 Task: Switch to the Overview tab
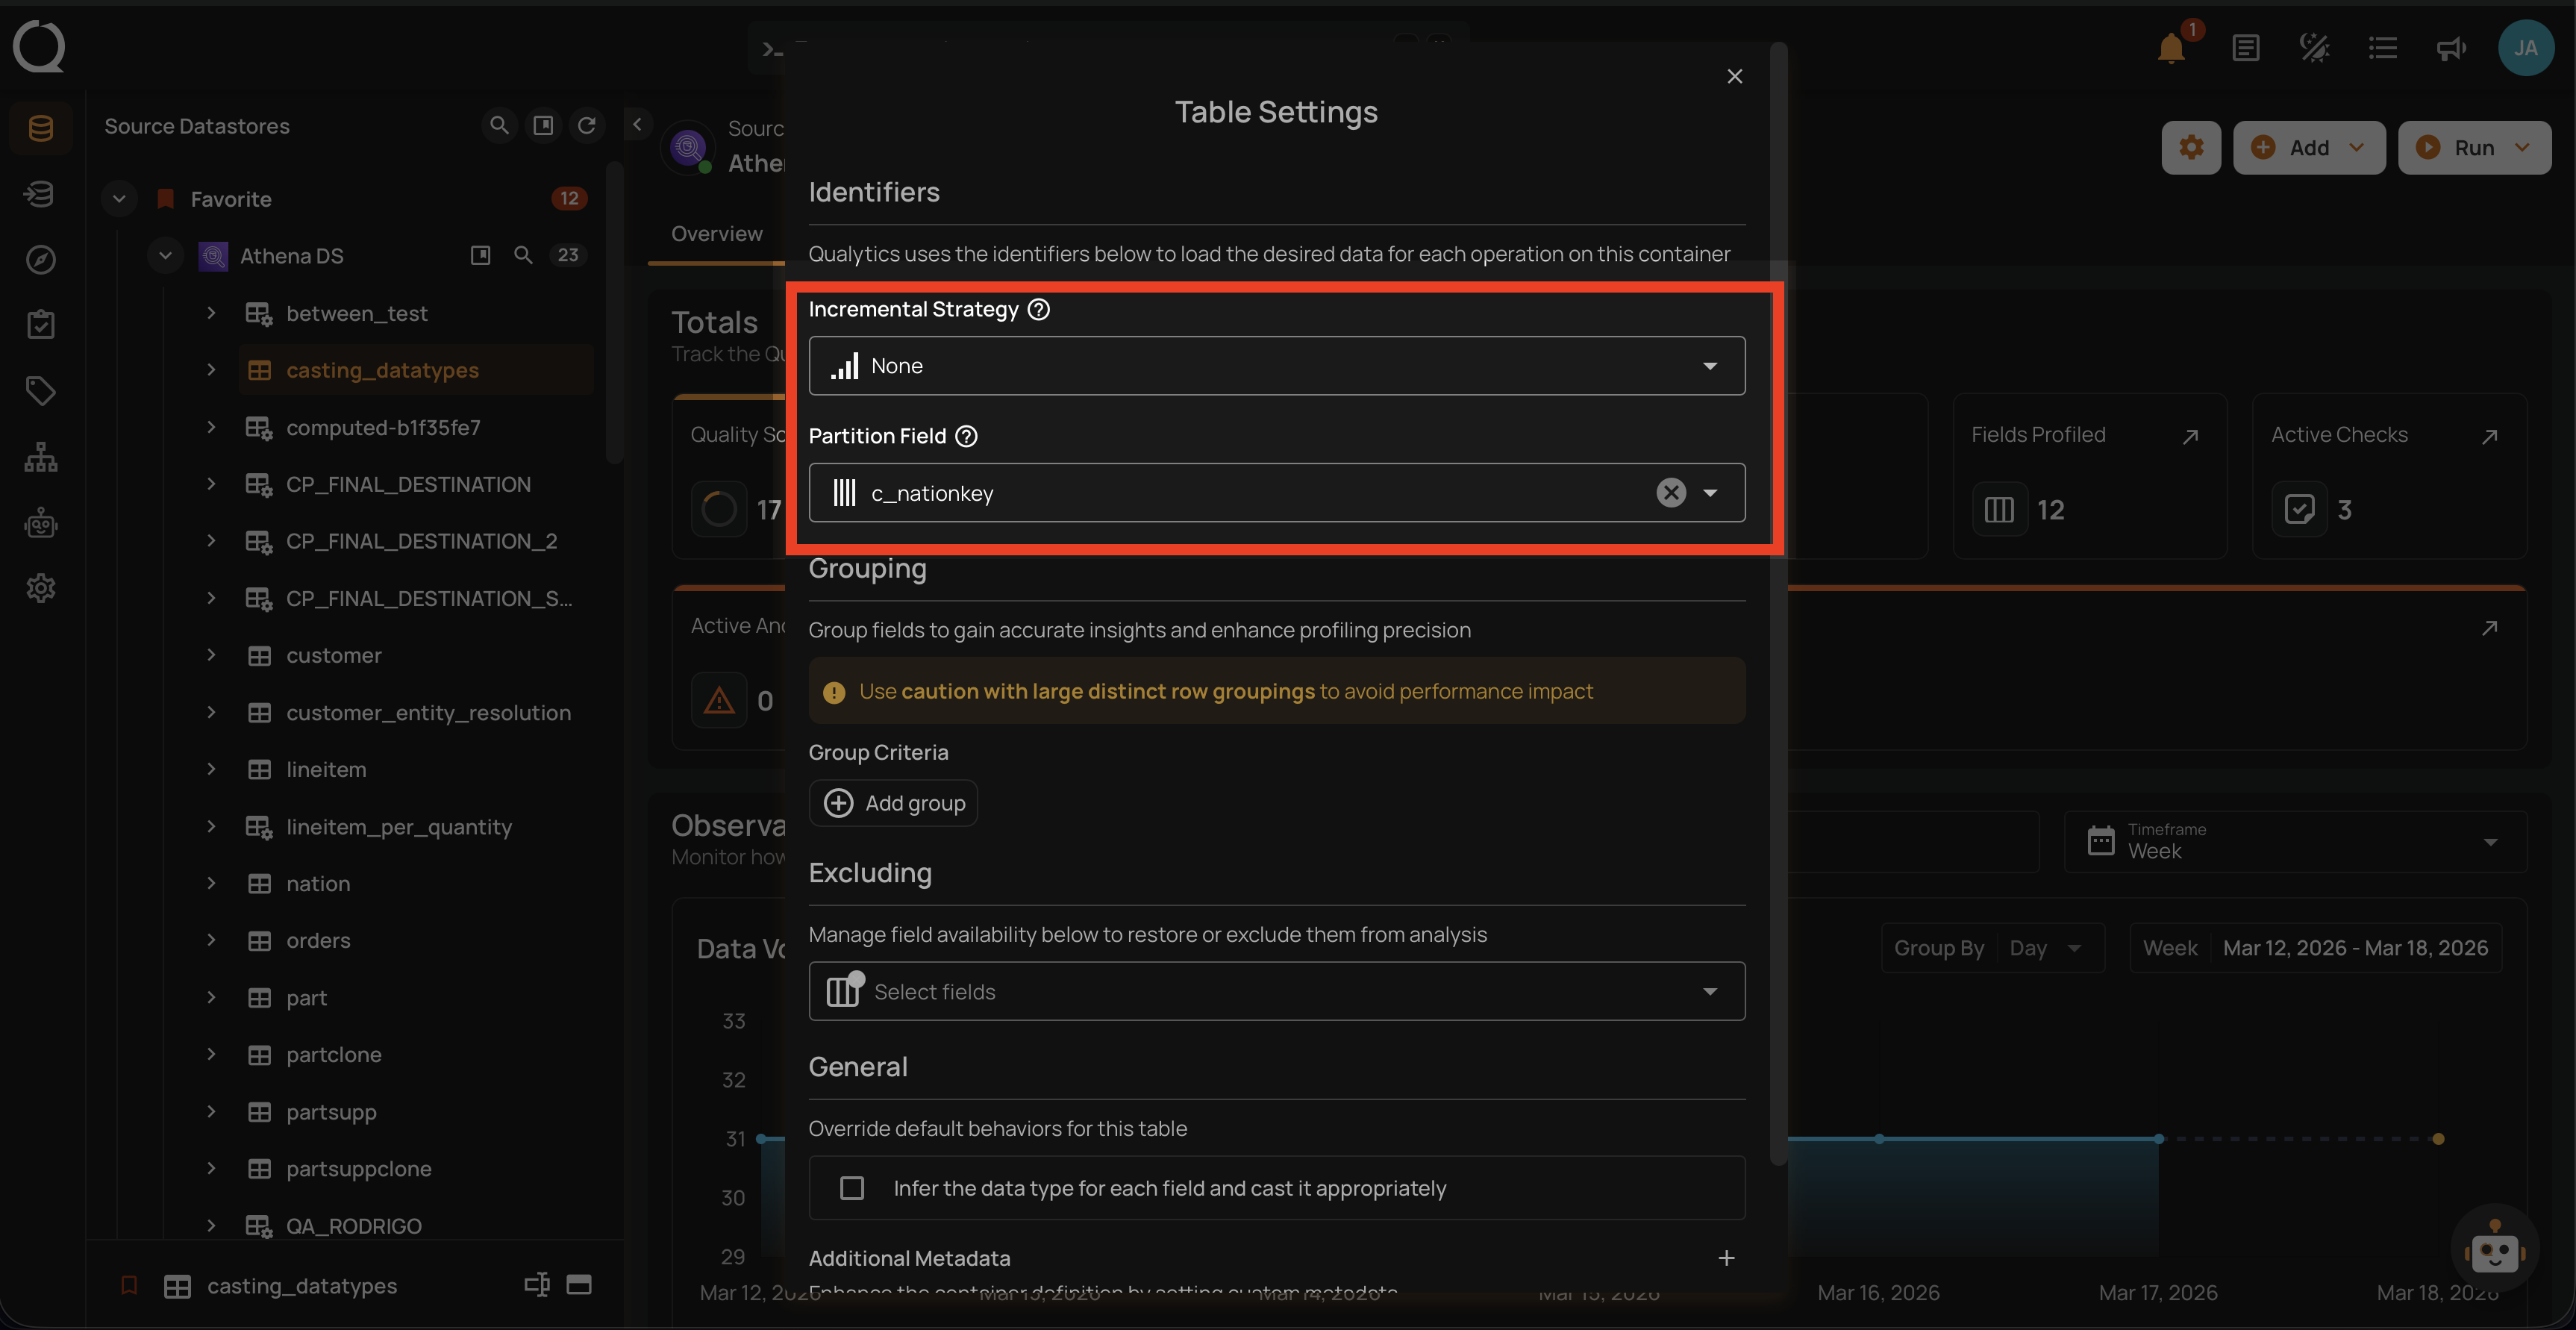point(716,234)
